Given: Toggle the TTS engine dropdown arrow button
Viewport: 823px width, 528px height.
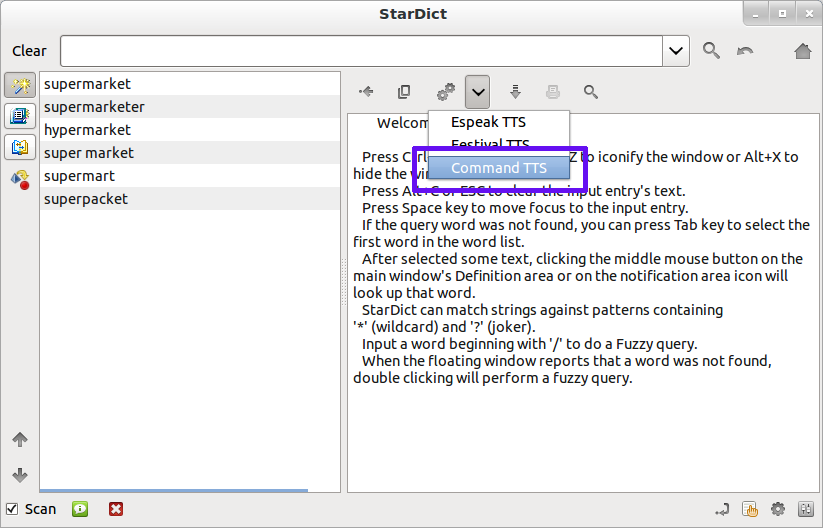Looking at the screenshot, I should click(477, 92).
